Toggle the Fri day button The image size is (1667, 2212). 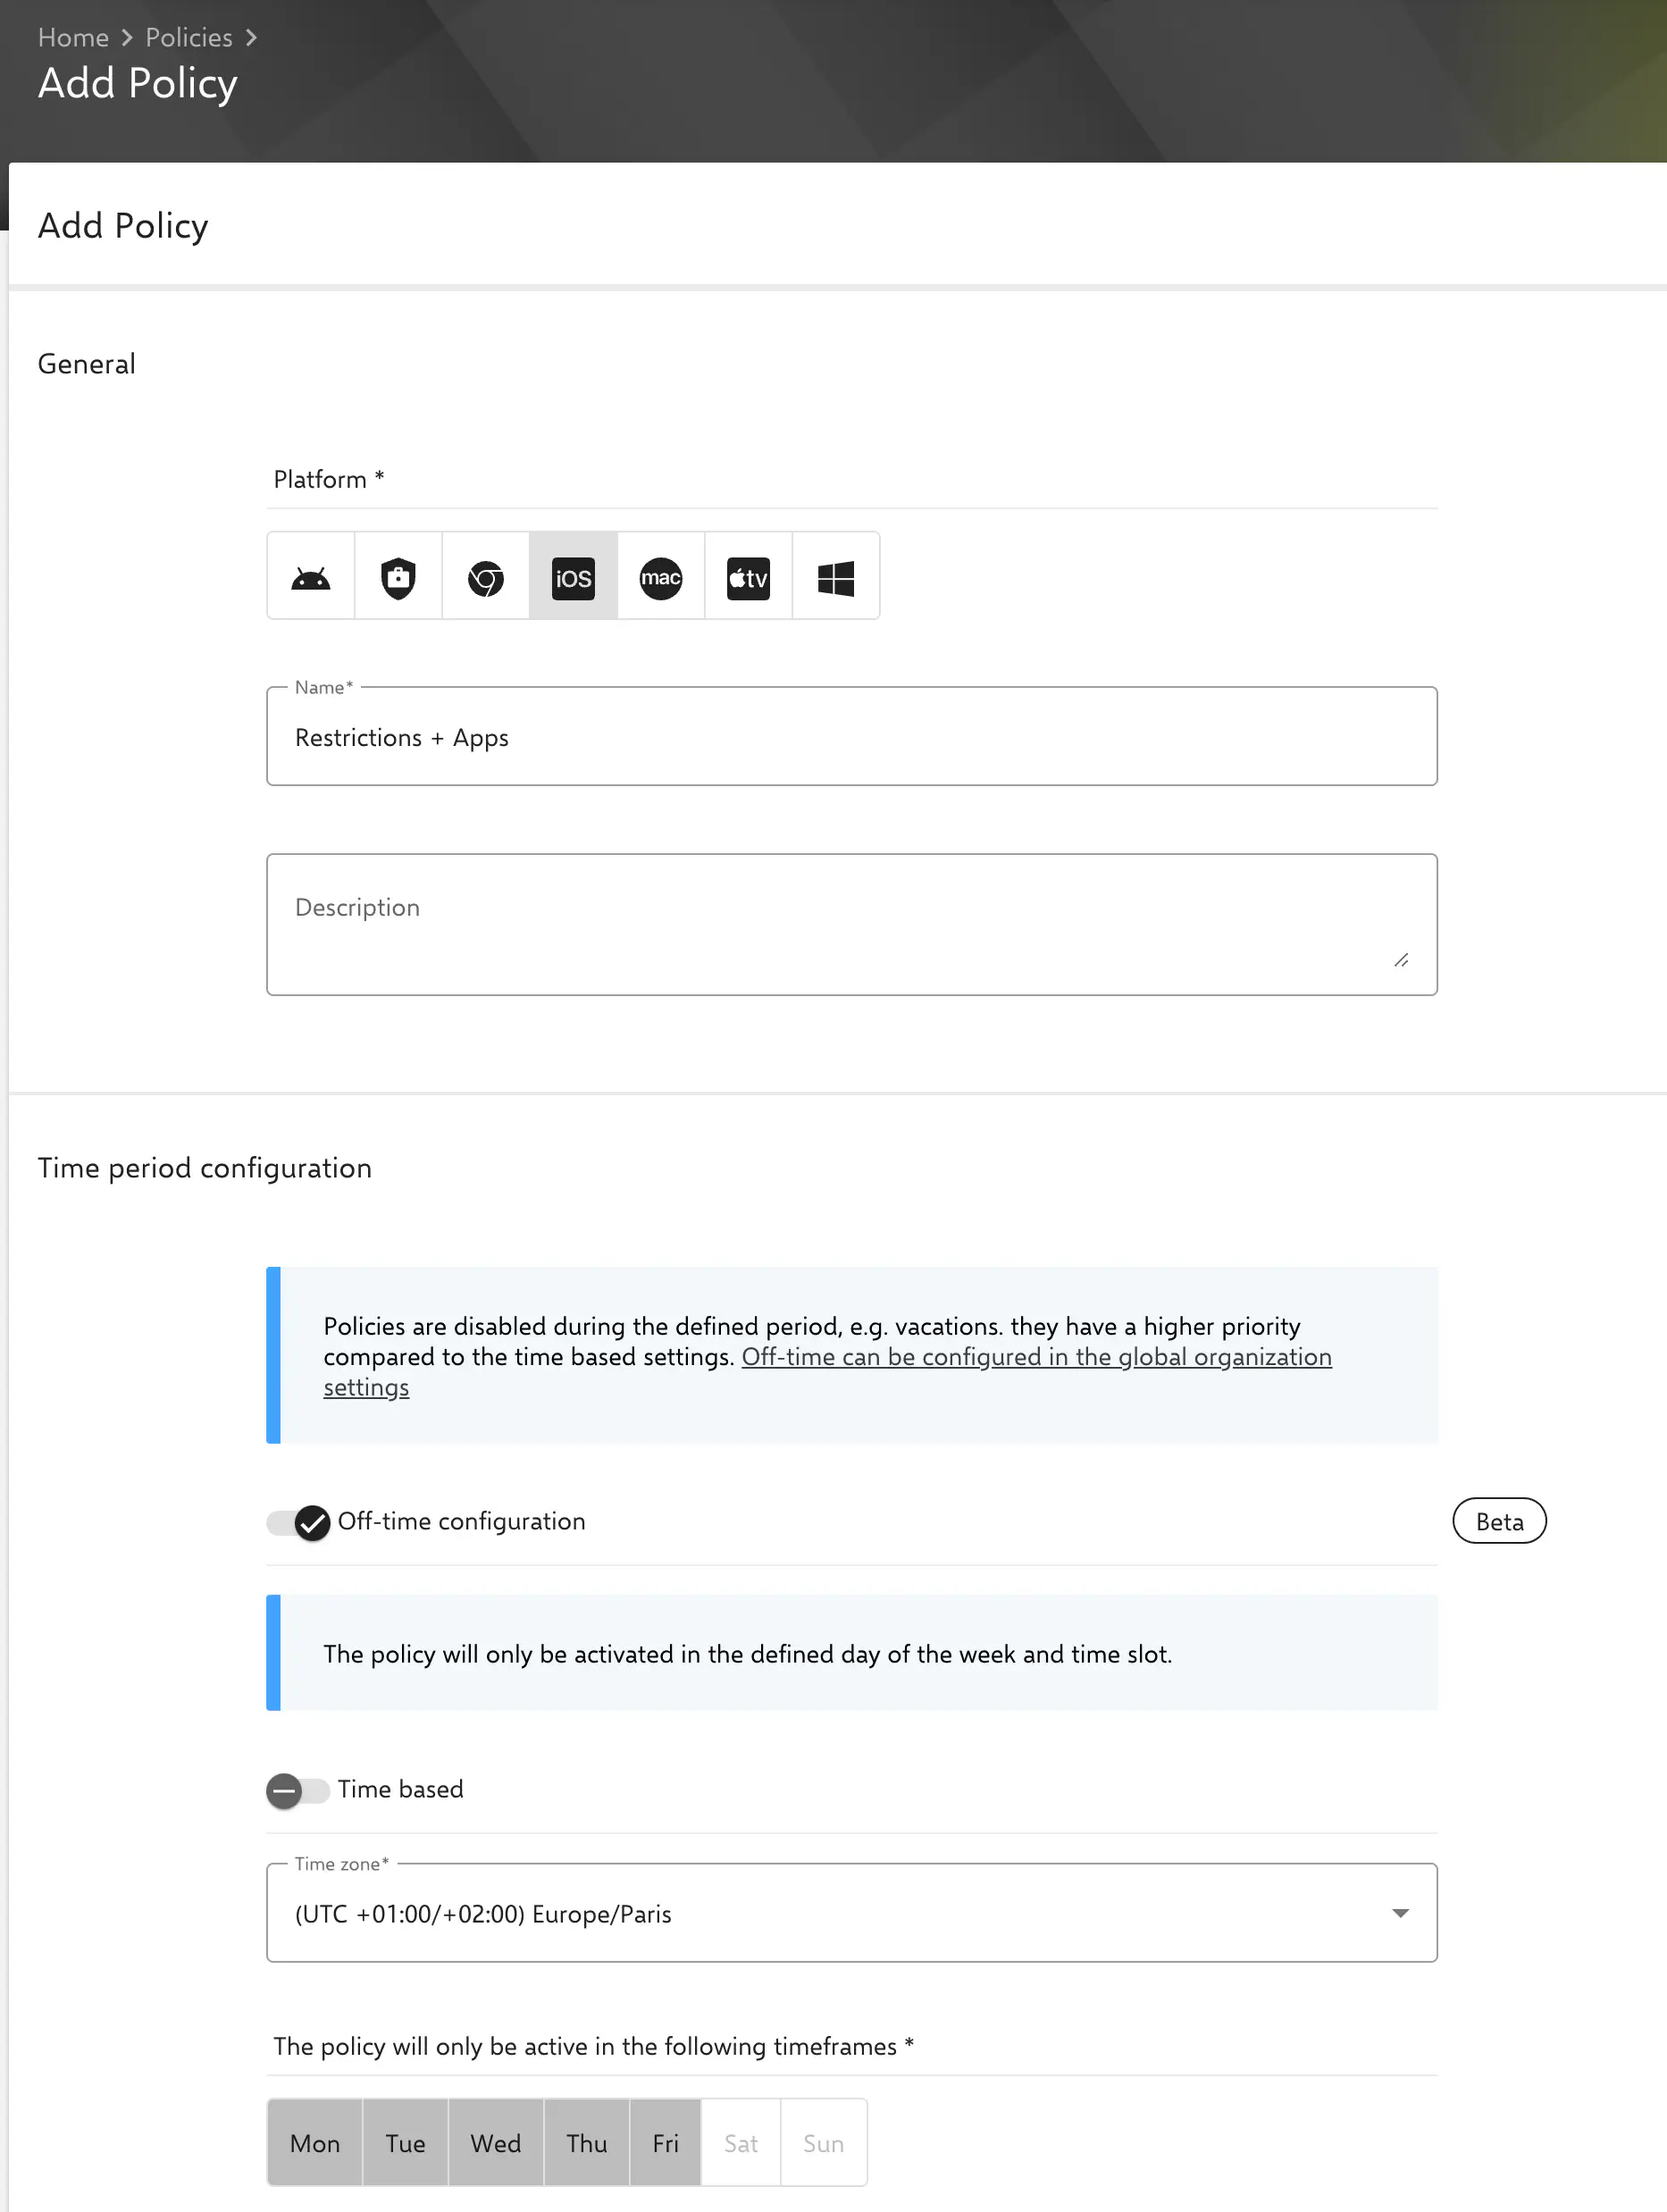click(665, 2143)
